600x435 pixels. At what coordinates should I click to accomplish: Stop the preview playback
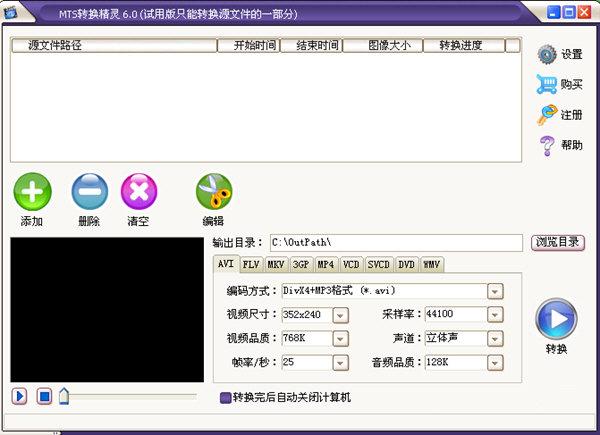tap(44, 396)
